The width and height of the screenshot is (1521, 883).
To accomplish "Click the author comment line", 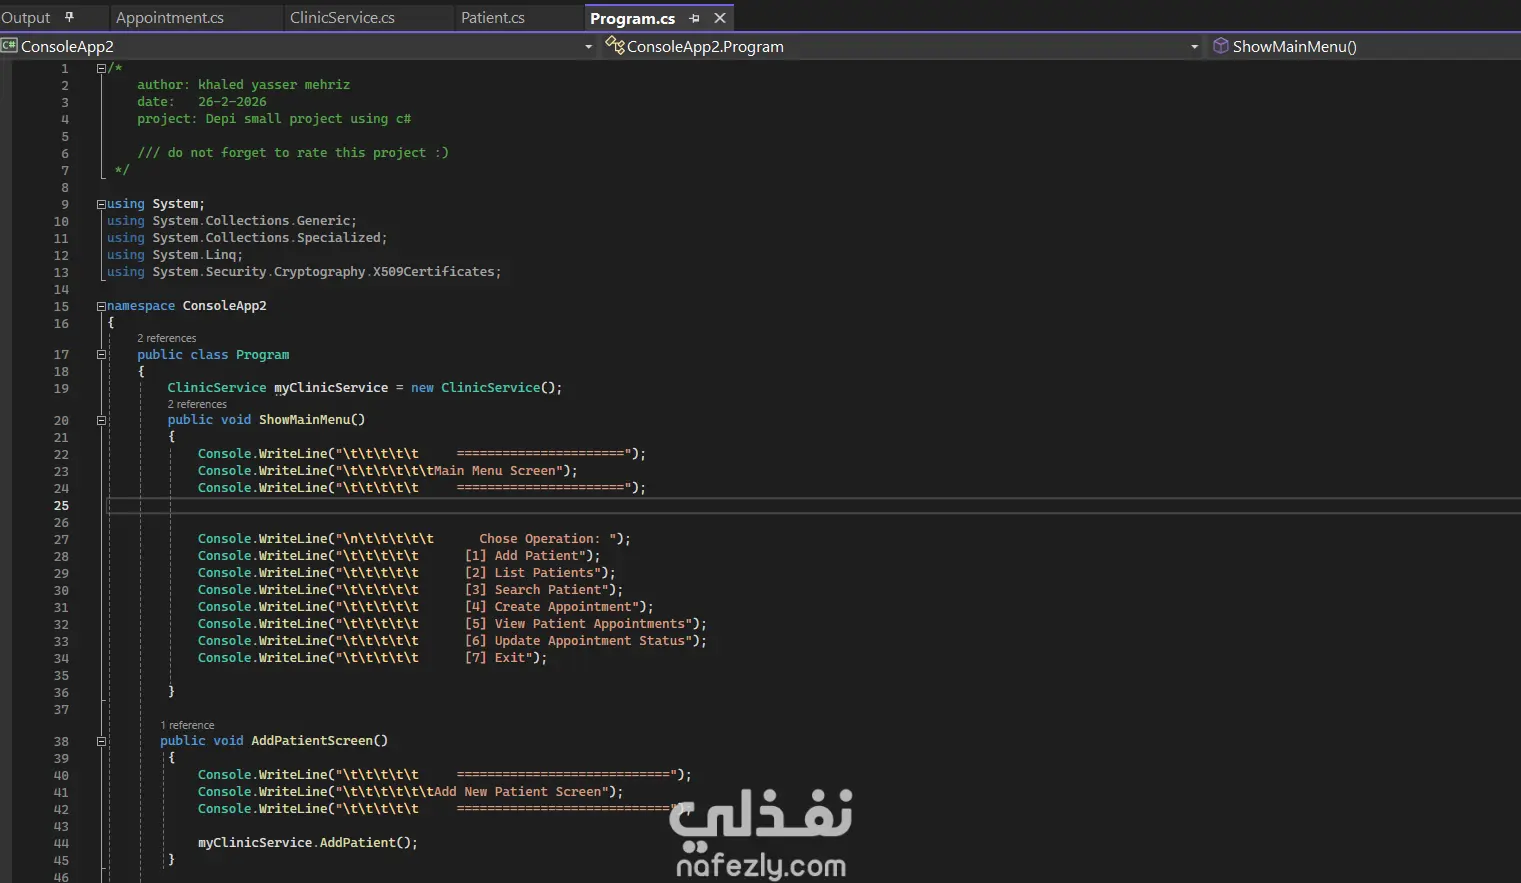I will (243, 85).
